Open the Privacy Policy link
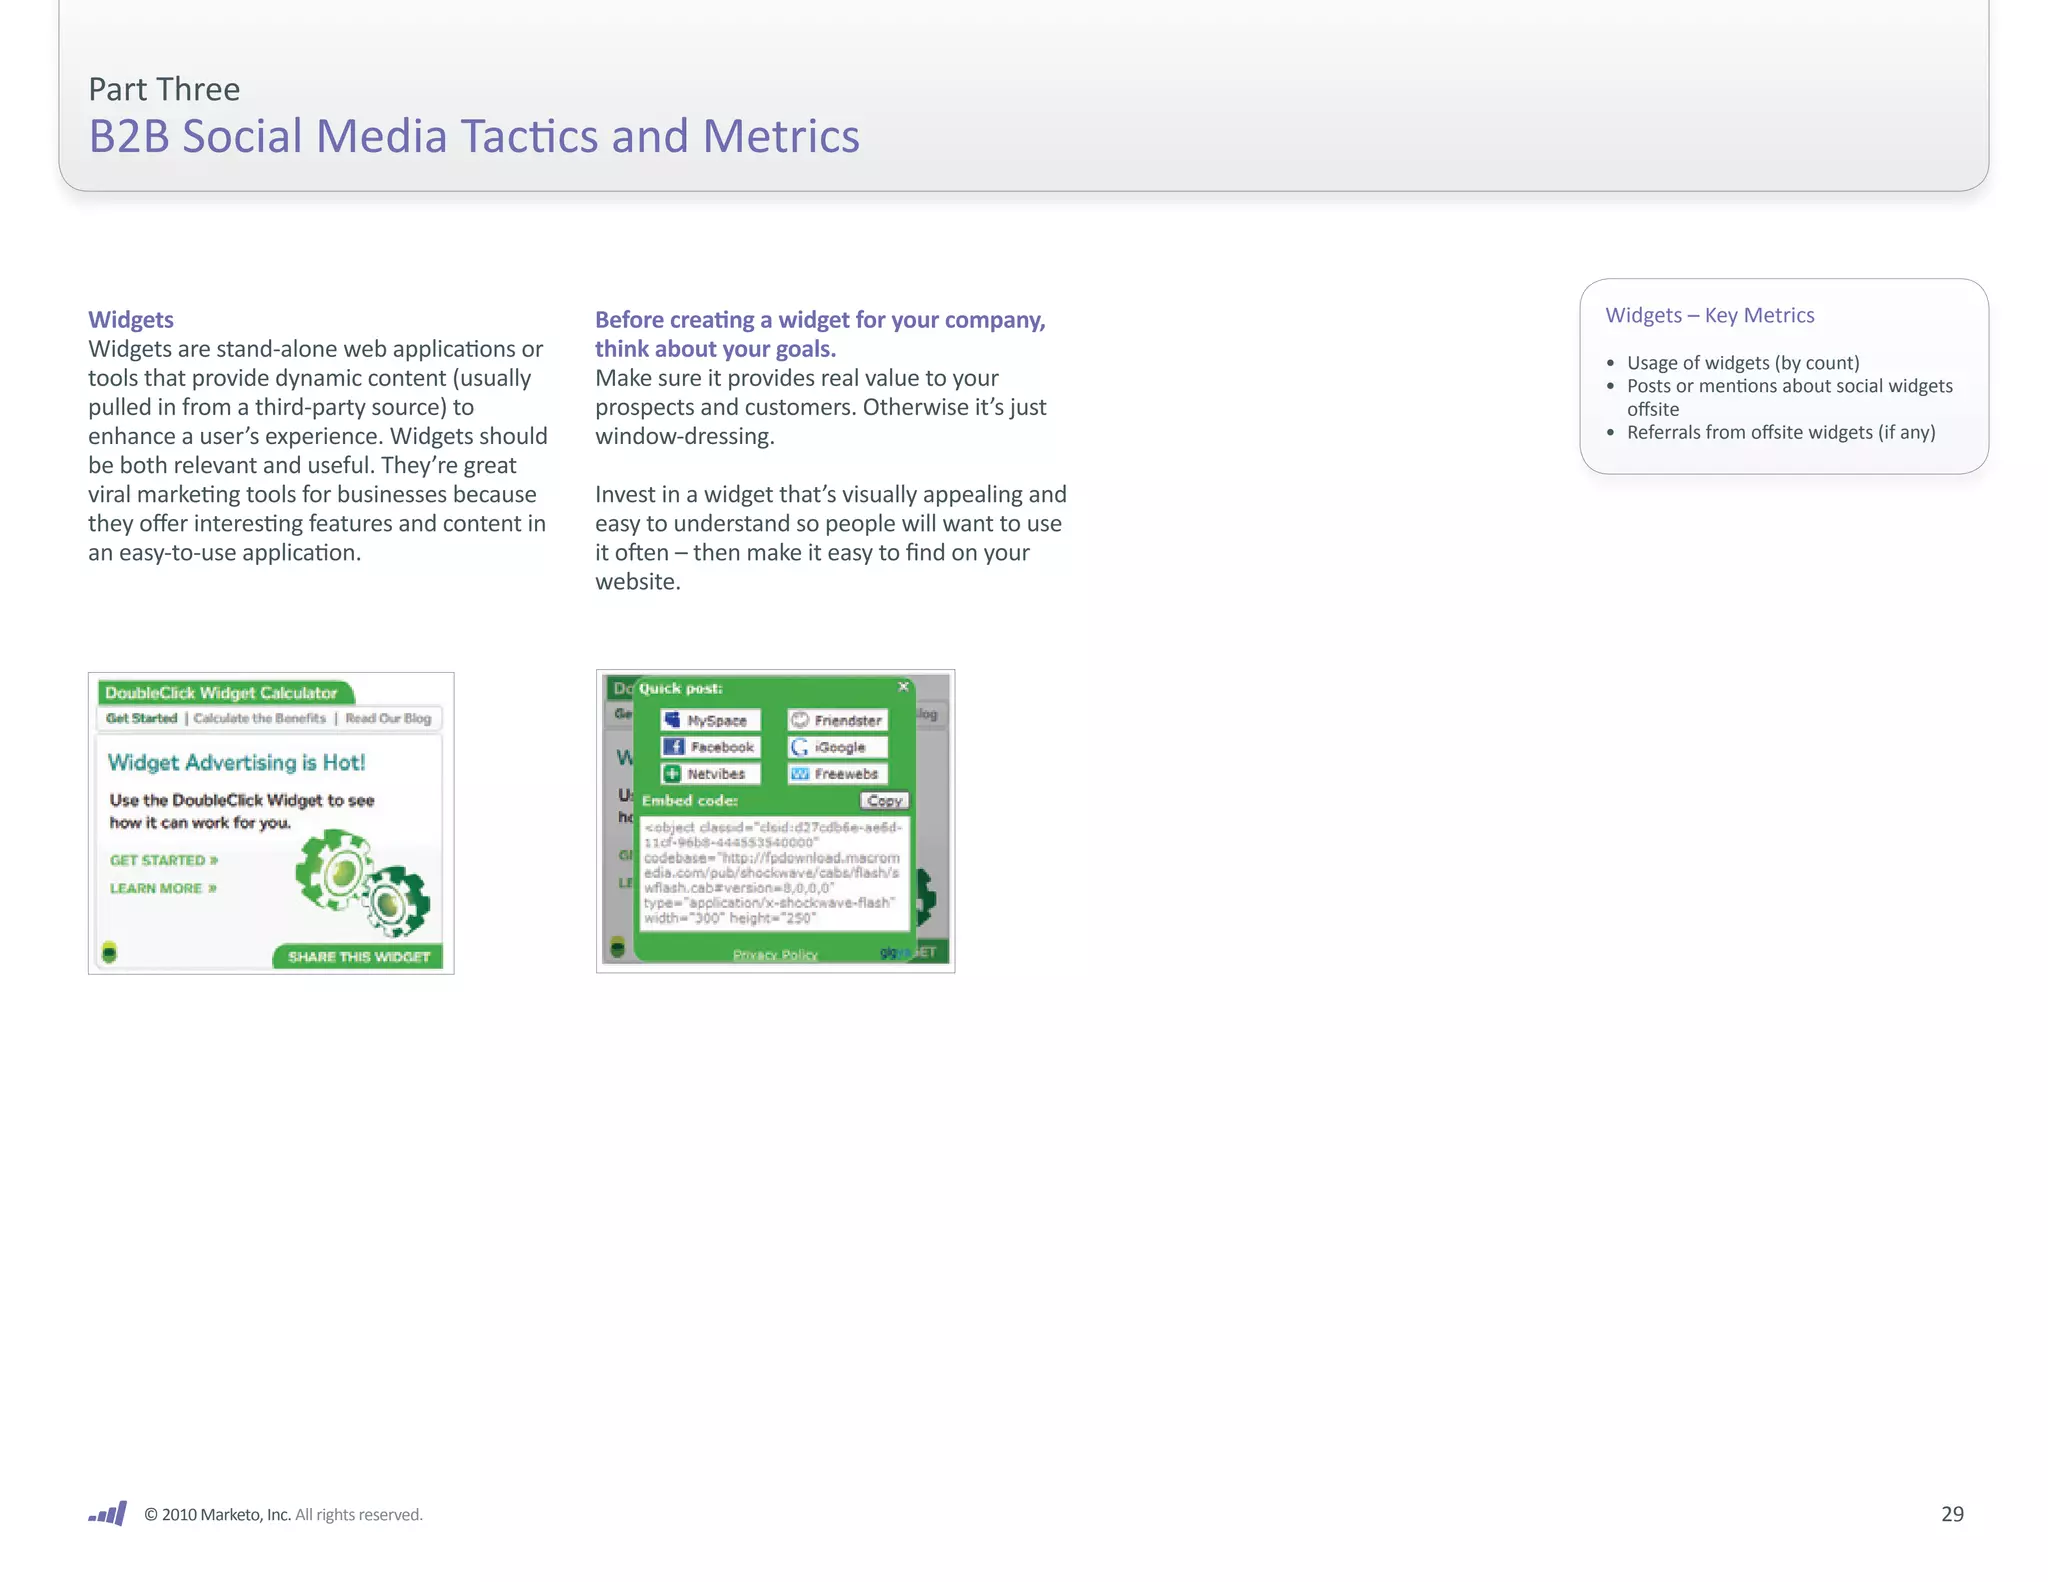Image resolution: width=2048 pixels, height=1582 pixels. pyautogui.click(x=775, y=955)
